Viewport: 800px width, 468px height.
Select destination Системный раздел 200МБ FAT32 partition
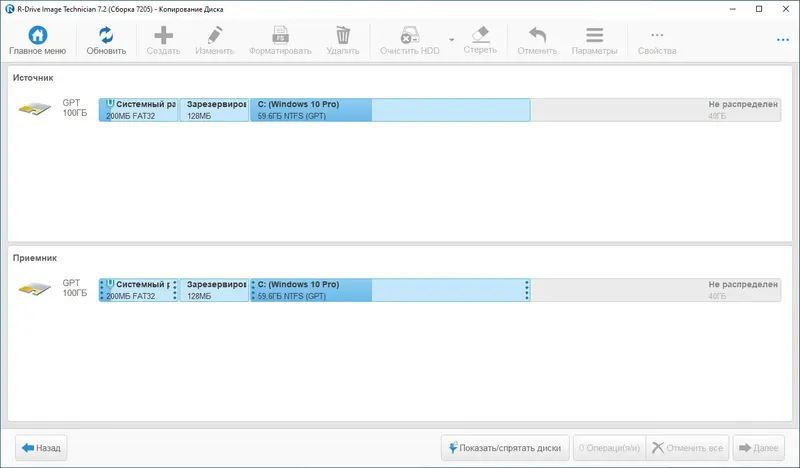[138, 290]
